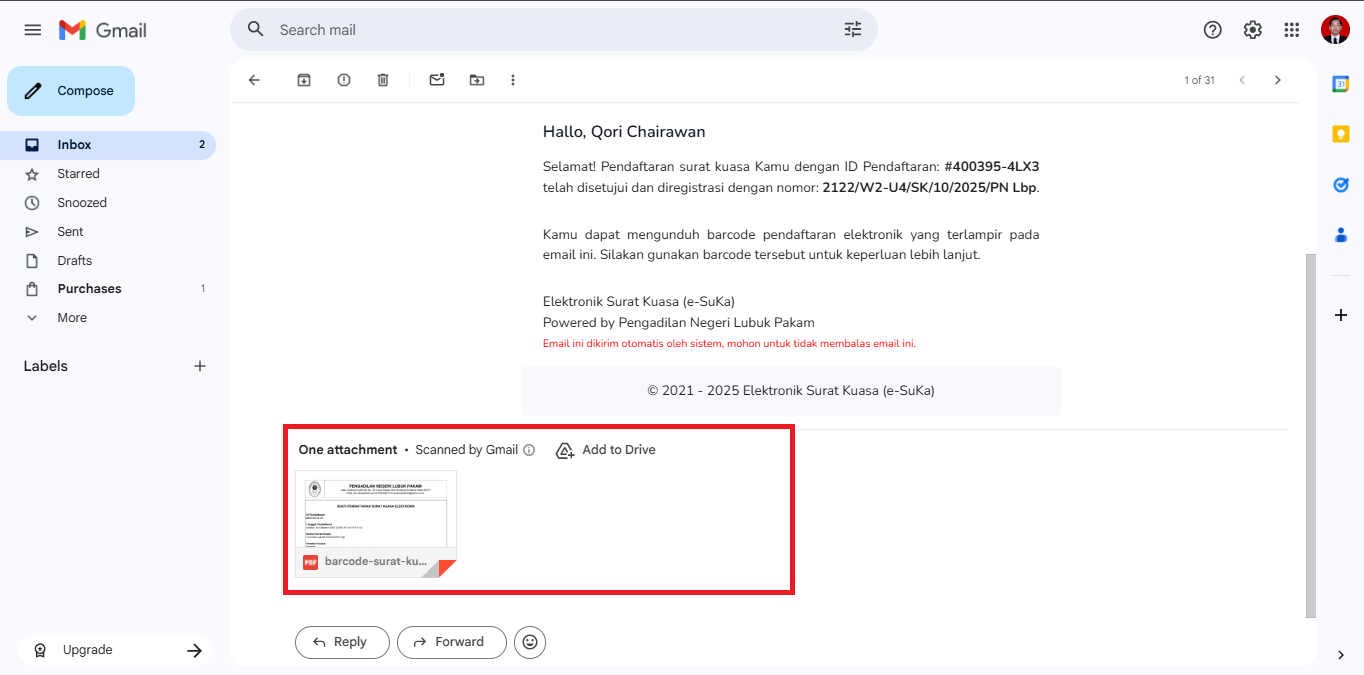This screenshot has width=1364, height=675.
Task: Open the barcode-surat-kuasa PDF attachment thumbnail
Action: click(x=376, y=513)
